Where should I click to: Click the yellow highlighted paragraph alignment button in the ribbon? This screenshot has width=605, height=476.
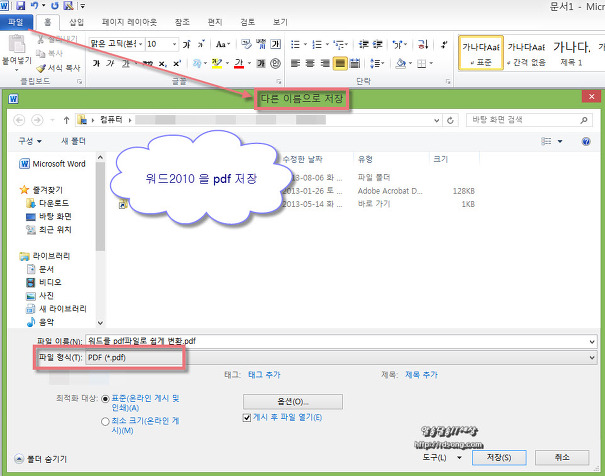[340, 63]
